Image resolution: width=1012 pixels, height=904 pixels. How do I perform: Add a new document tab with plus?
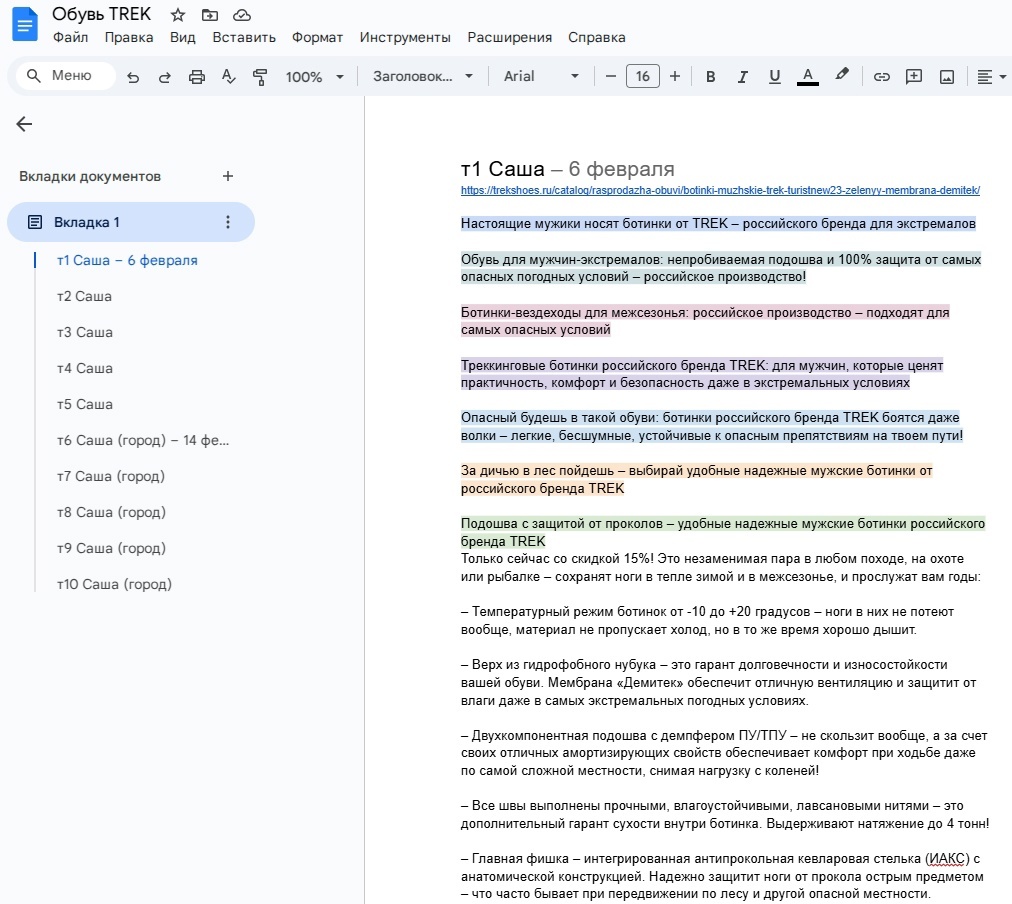coord(228,176)
